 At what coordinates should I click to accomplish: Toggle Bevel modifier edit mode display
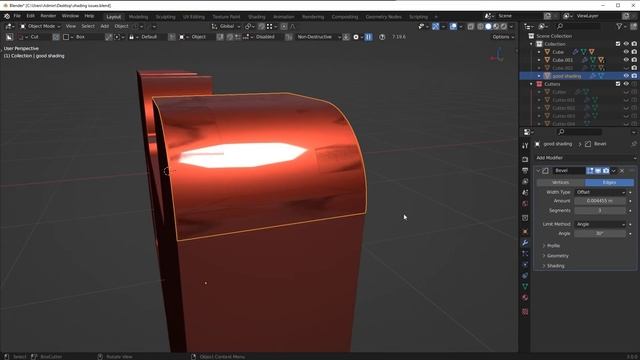coord(590,171)
